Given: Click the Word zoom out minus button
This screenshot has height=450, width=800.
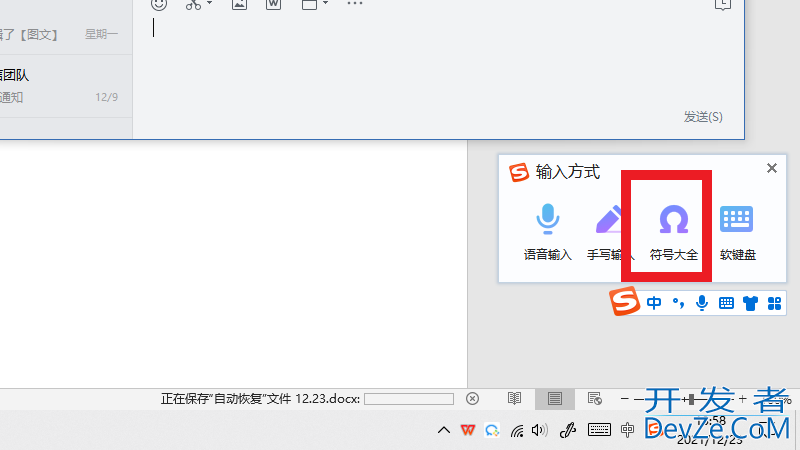Looking at the screenshot, I should tap(624, 398).
